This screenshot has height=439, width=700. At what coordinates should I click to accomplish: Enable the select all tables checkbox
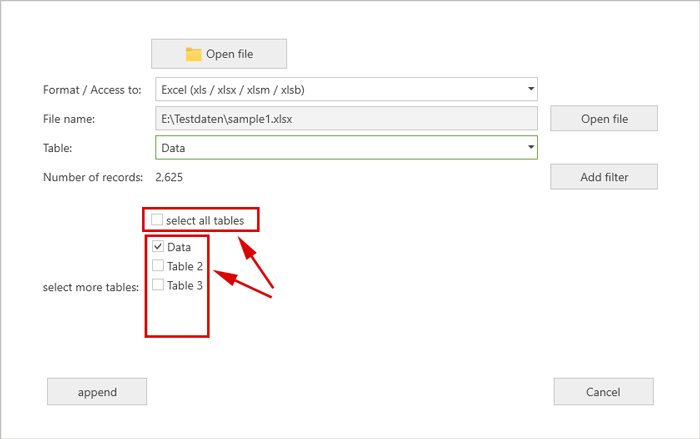[x=157, y=220]
